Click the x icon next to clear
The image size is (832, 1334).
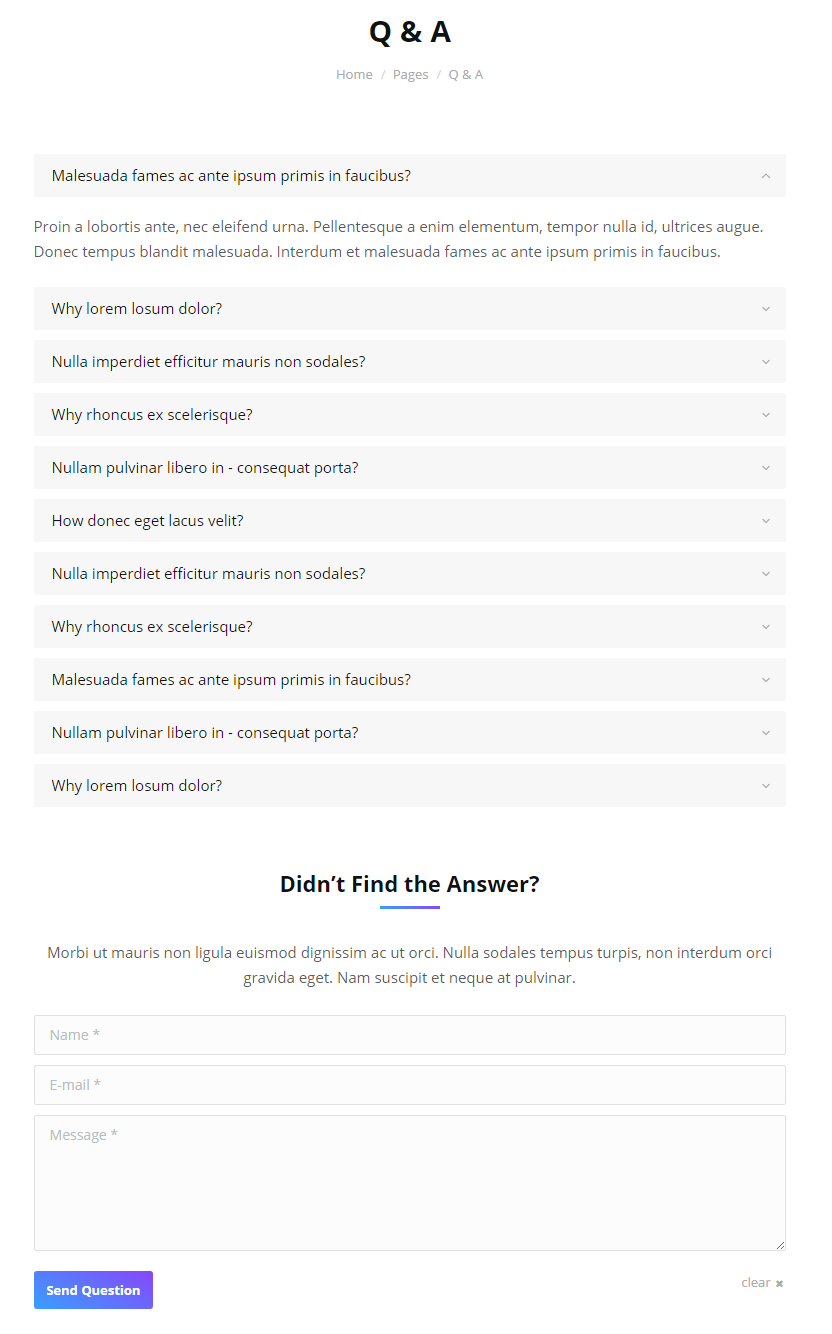(779, 1284)
